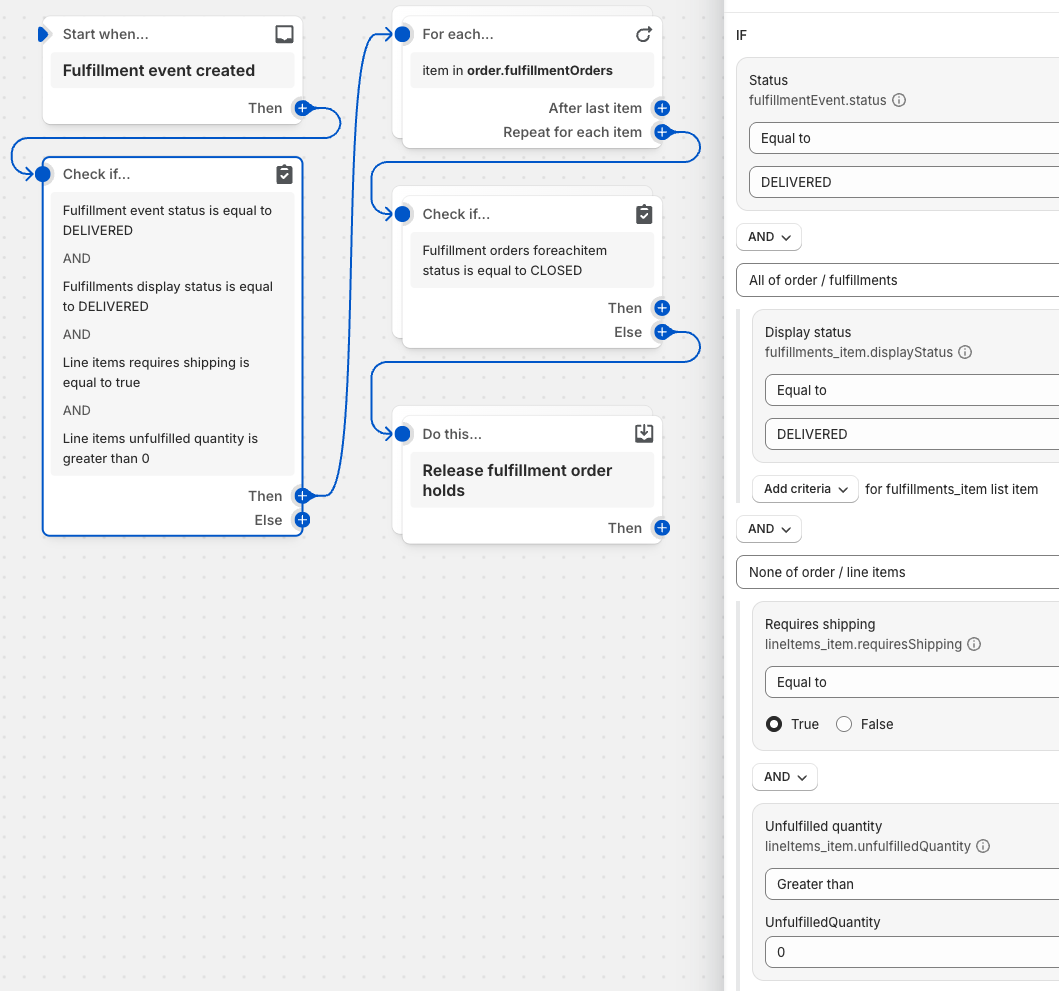This screenshot has width=1059, height=991.
Task: Open the Greater than operator dropdown
Action: (910, 884)
